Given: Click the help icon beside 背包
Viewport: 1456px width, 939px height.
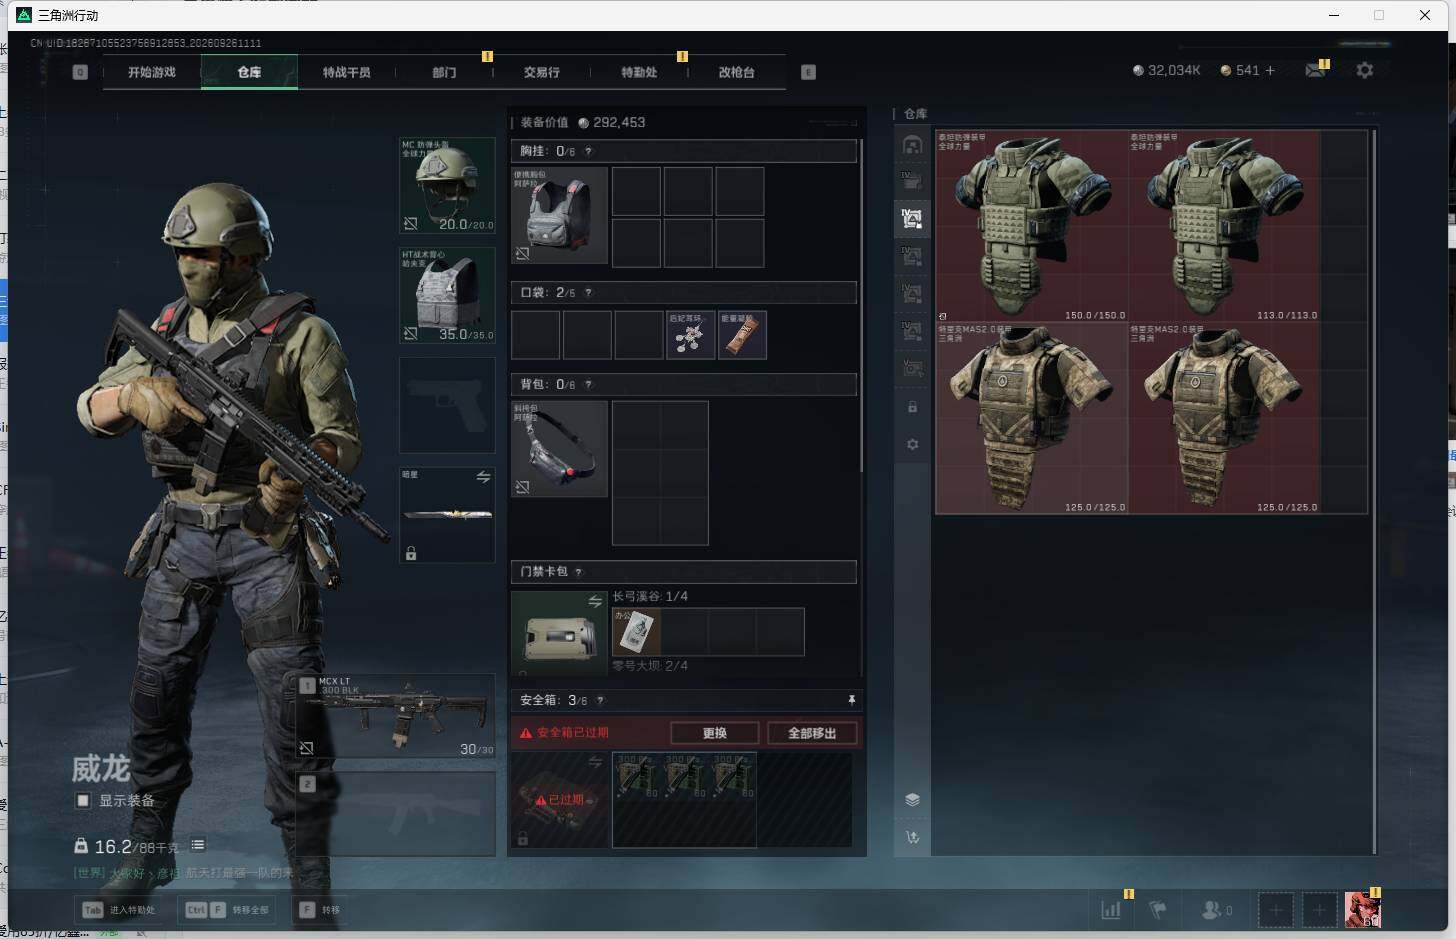Looking at the screenshot, I should point(588,384).
